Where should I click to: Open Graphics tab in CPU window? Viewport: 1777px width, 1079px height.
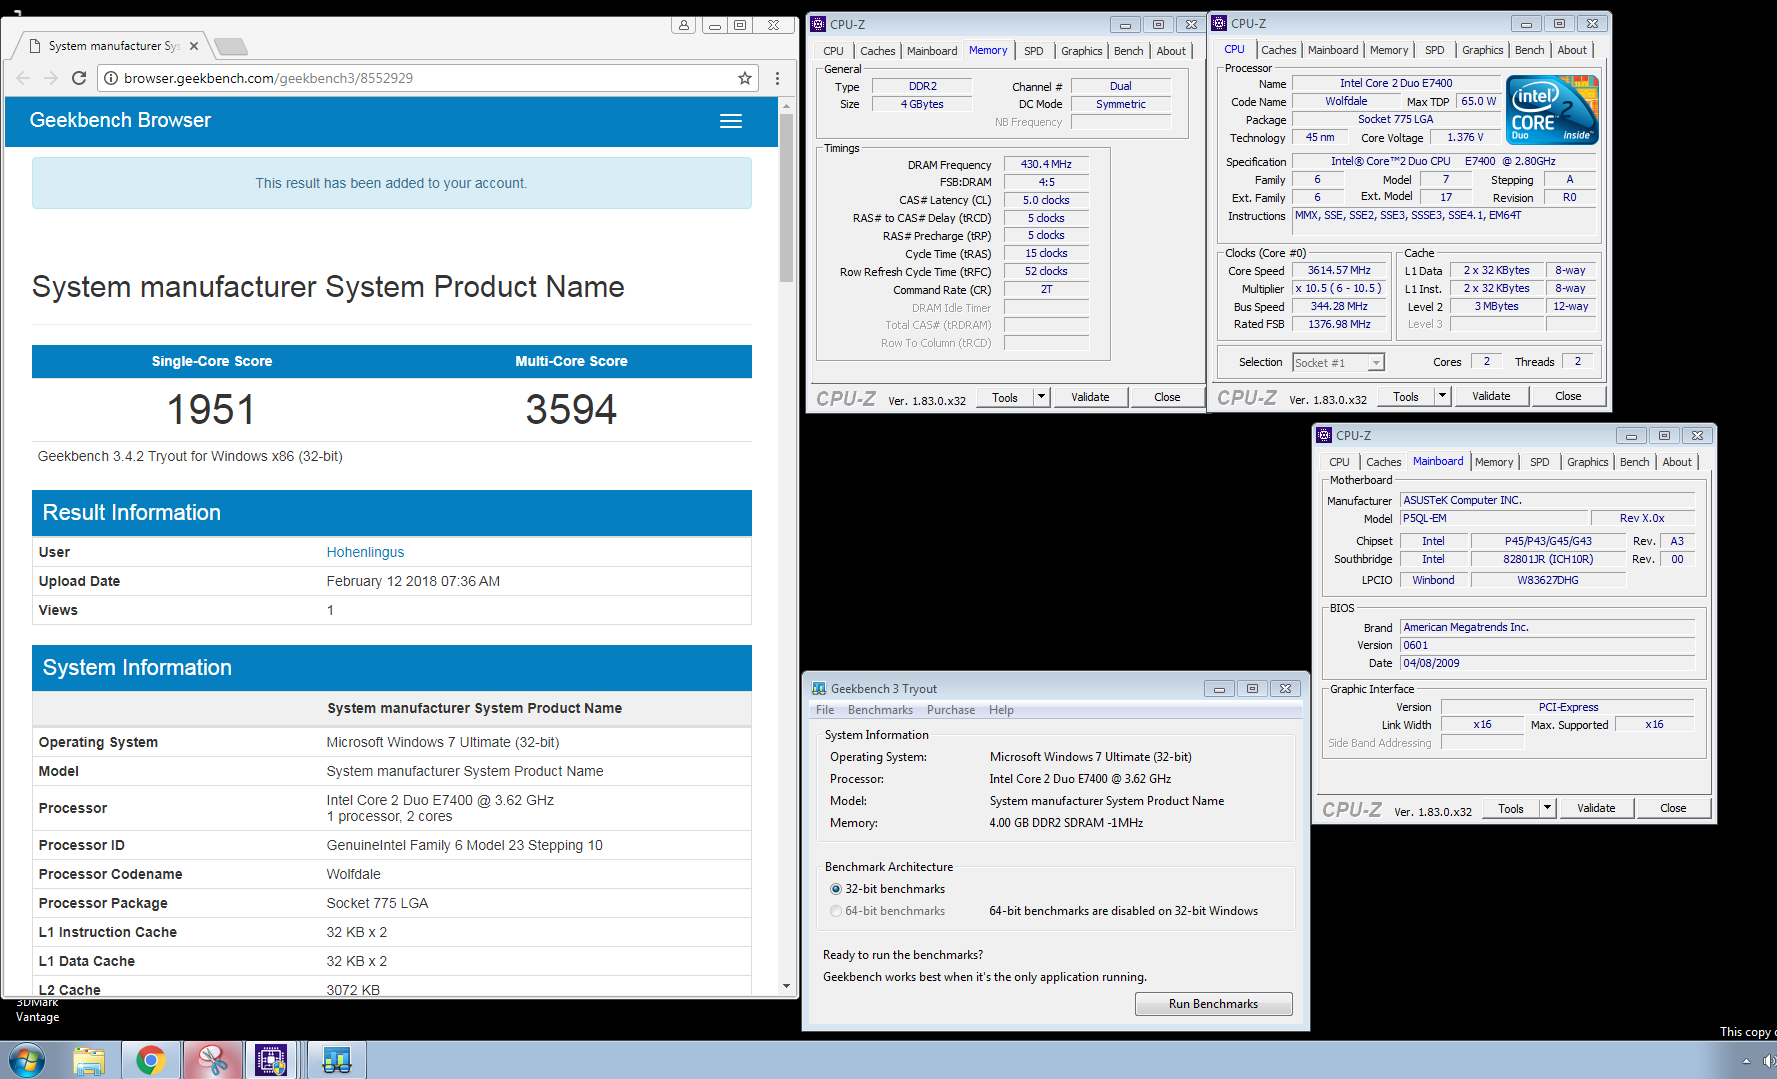point(1482,50)
